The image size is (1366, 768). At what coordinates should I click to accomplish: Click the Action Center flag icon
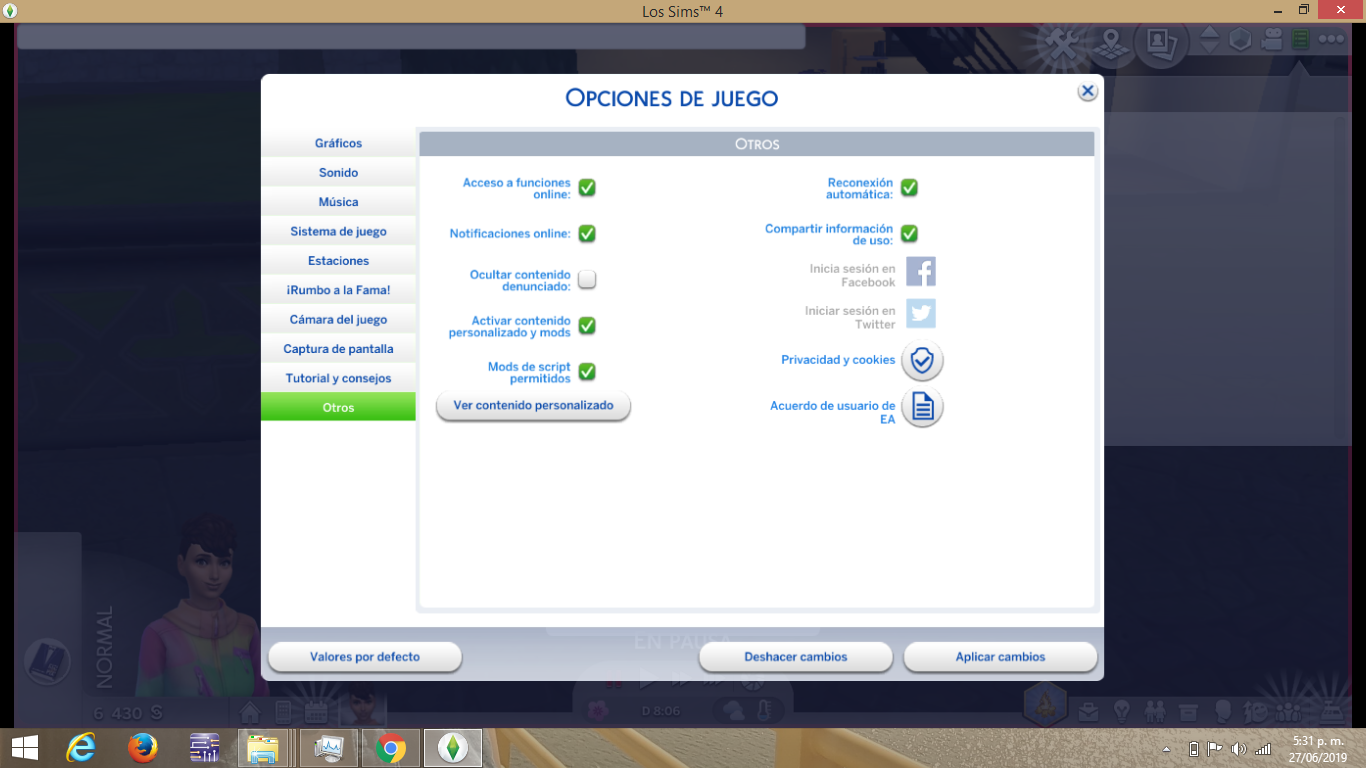(1215, 748)
